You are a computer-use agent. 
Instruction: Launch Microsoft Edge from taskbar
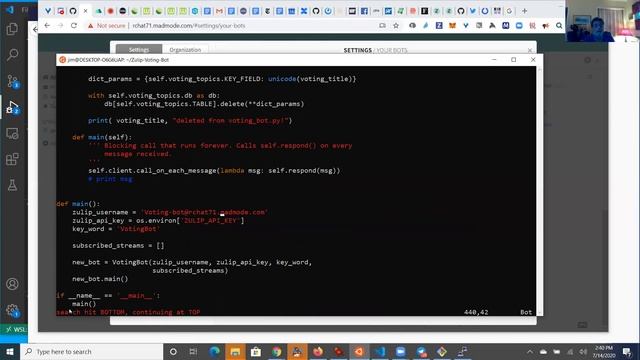[x=214, y=351]
